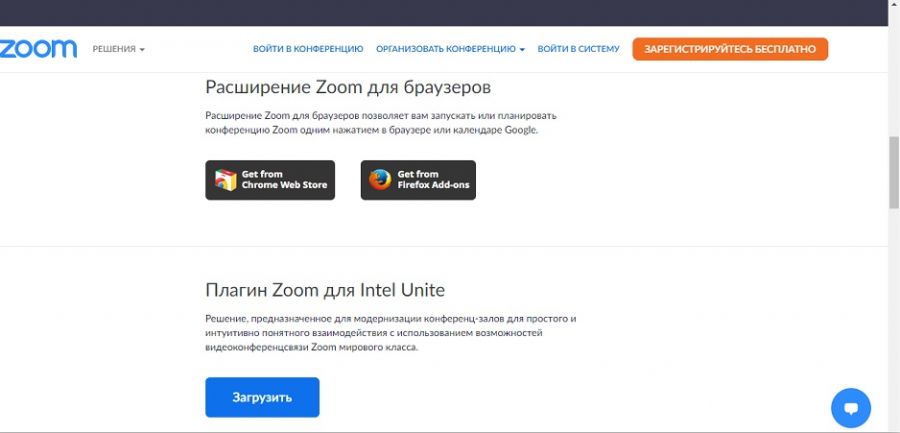Expand ОРГАНИЗОВАТЬ КОНФЕРЕНЦИЮ dropdown
Screen dimensions: 900x433
(x=451, y=49)
